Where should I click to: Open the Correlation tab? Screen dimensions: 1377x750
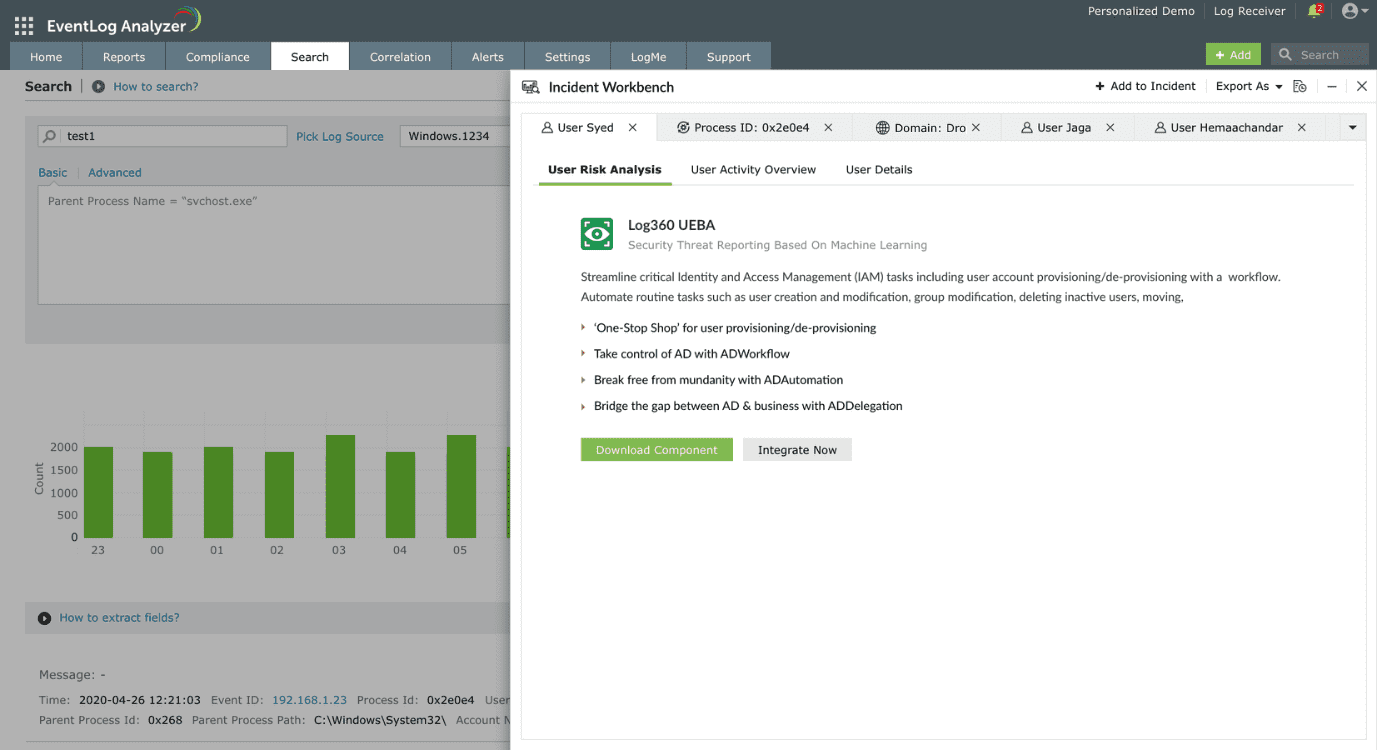tap(400, 57)
